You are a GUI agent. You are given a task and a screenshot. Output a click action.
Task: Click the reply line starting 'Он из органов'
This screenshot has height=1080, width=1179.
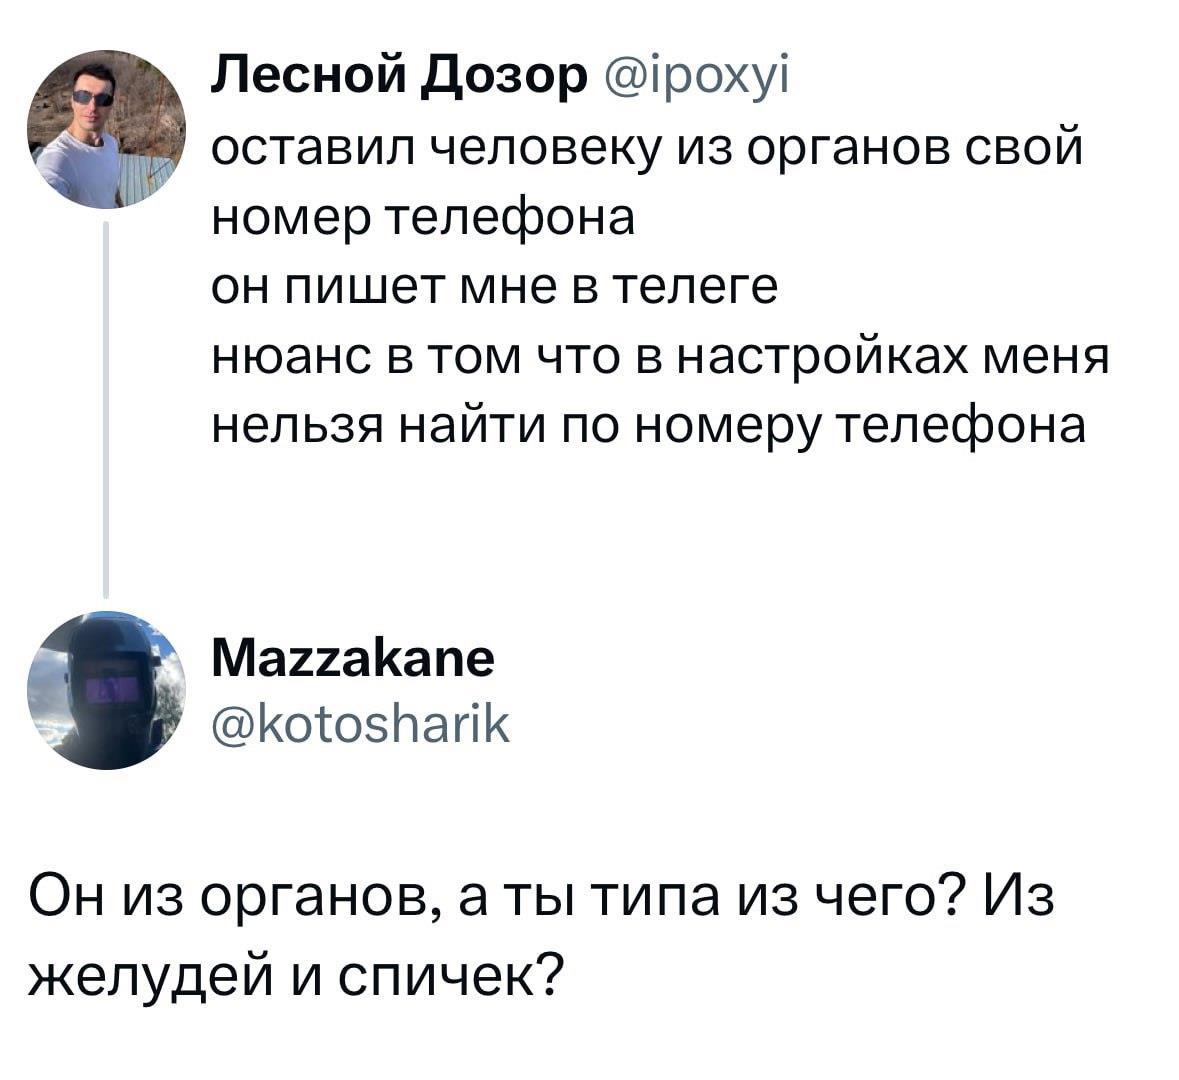click(542, 897)
